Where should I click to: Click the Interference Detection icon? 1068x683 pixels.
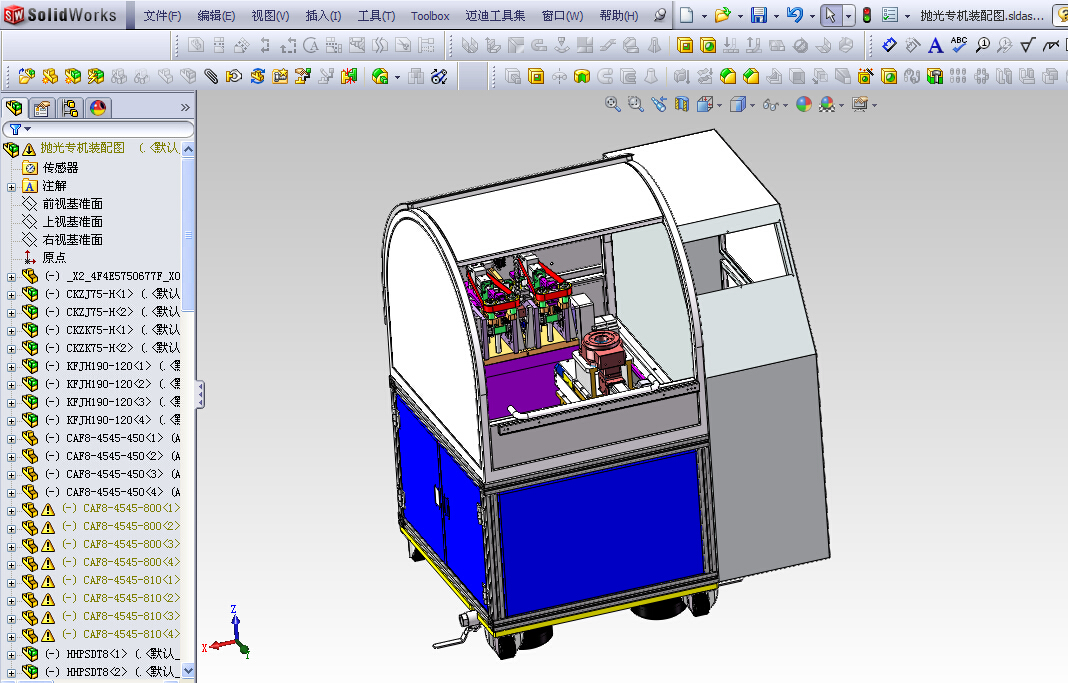coord(349,76)
